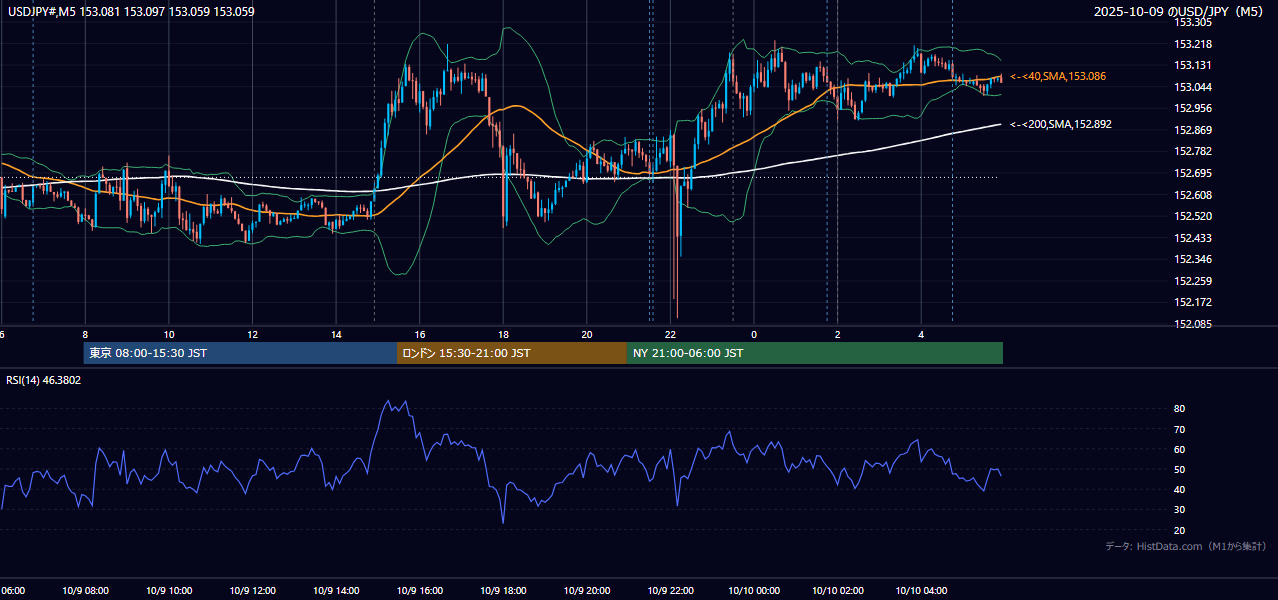The height and width of the screenshot is (600, 1278).
Task: Click the 10/10 00:00 bottom time label
Action: tap(754, 591)
